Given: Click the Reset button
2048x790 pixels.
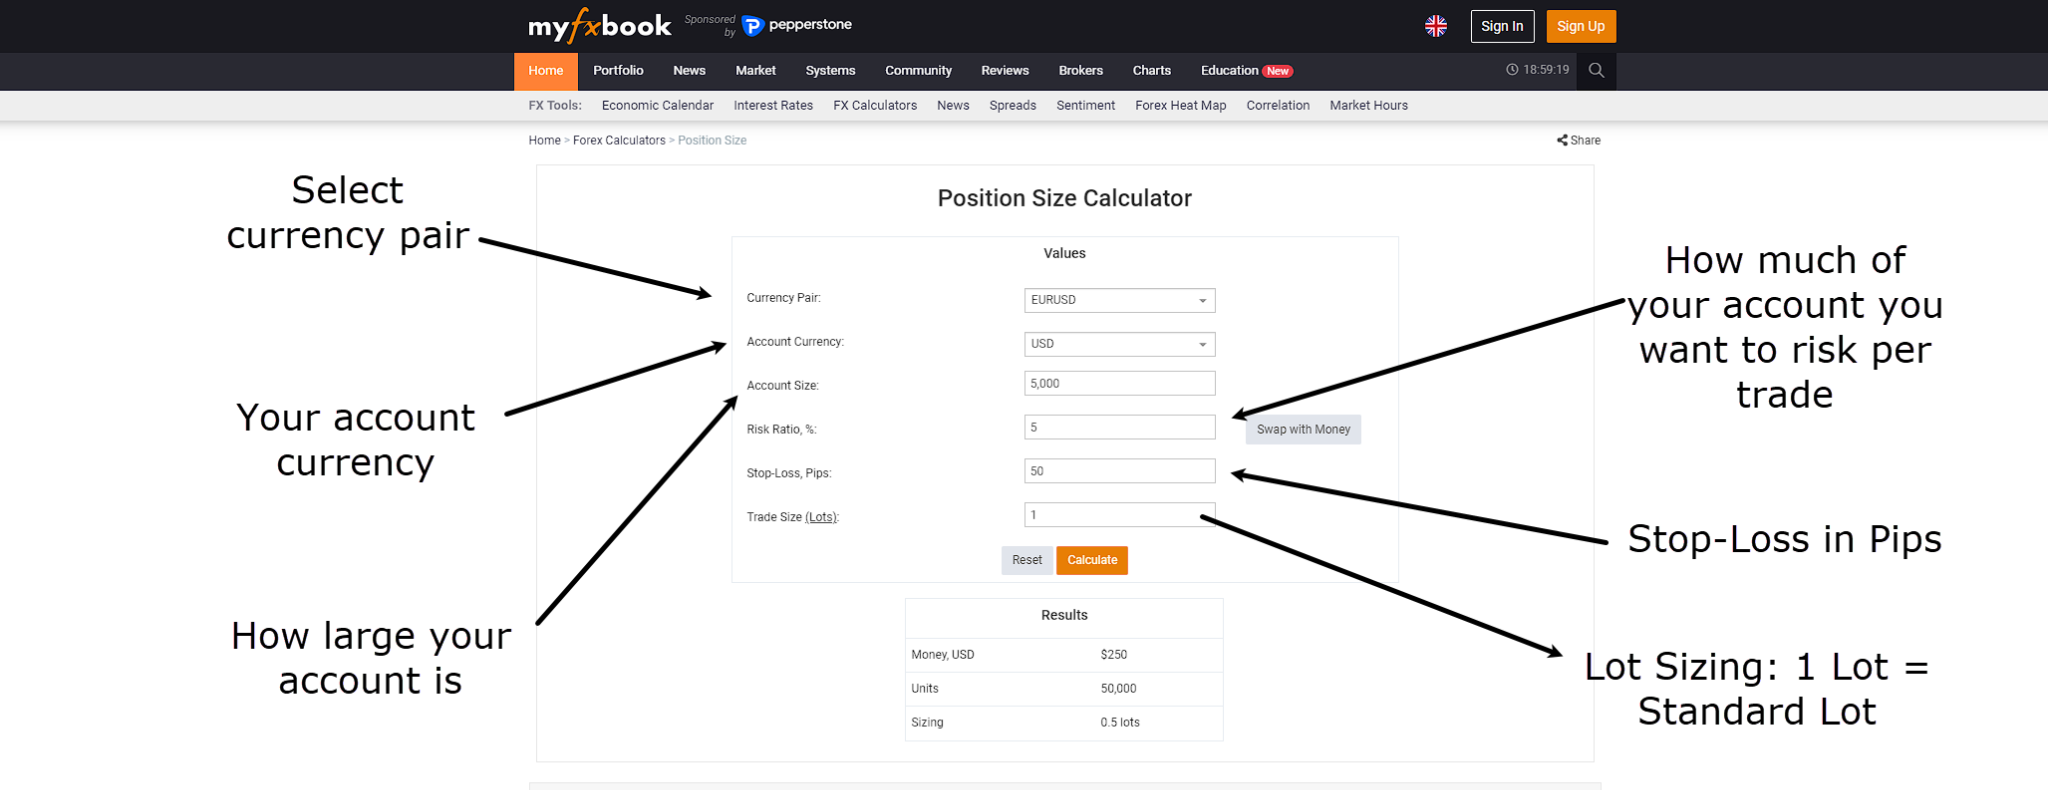Looking at the screenshot, I should click(x=1027, y=560).
